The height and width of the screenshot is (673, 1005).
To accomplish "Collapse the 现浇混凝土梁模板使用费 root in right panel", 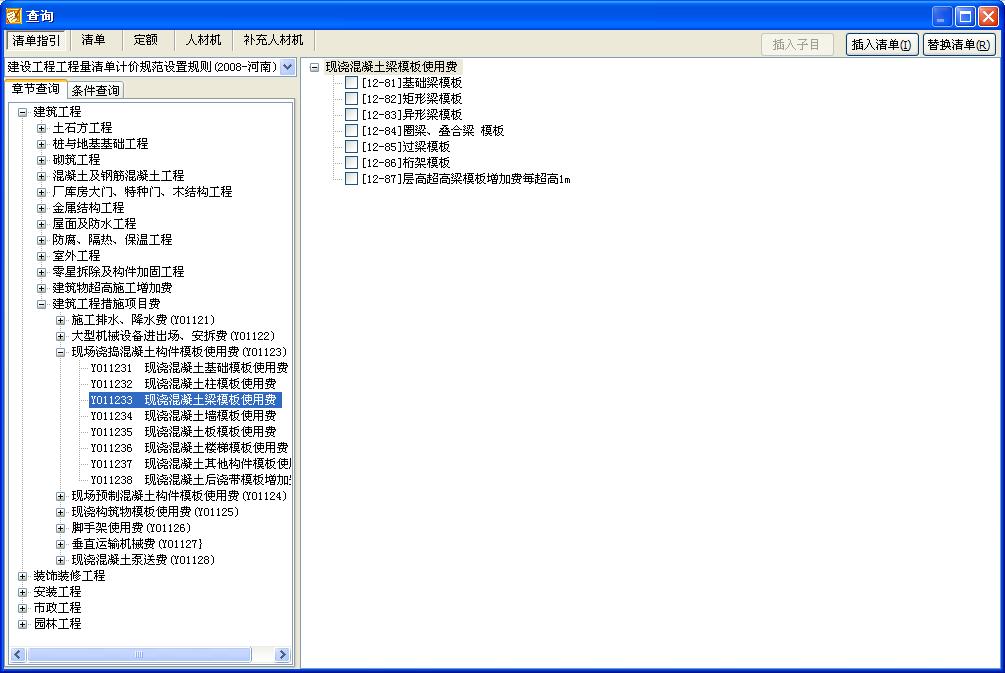I will tap(315, 67).
